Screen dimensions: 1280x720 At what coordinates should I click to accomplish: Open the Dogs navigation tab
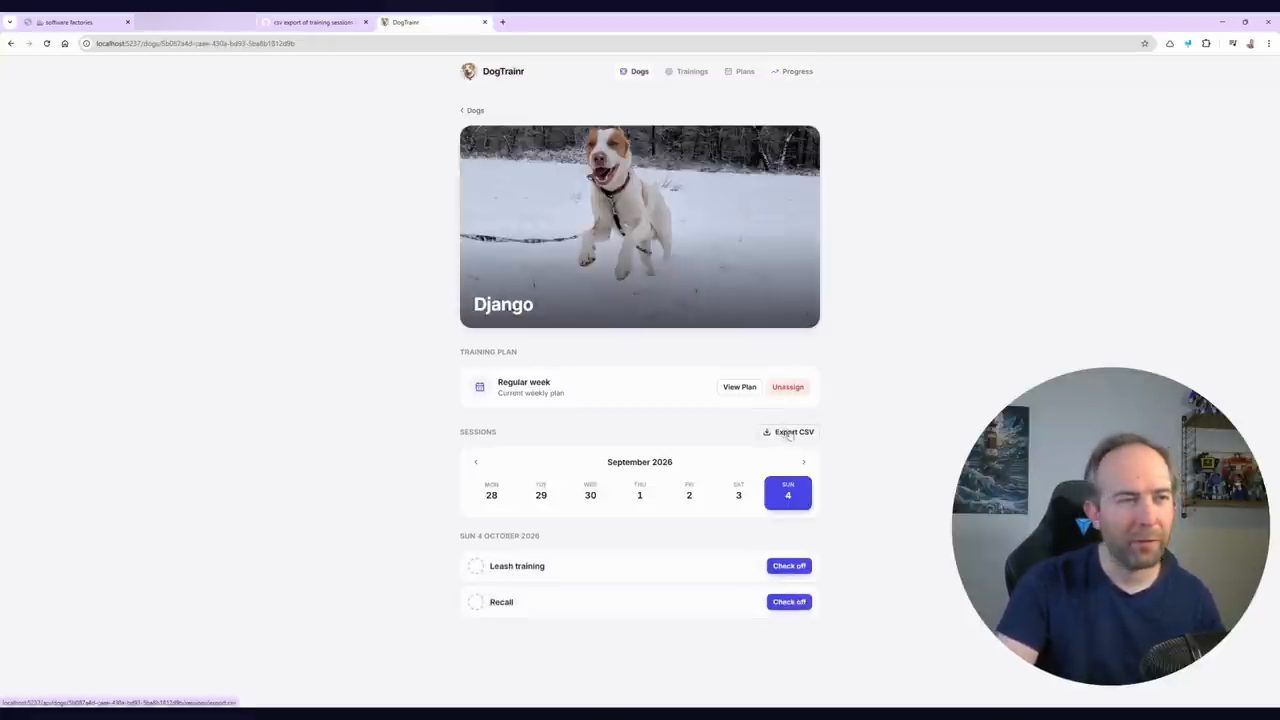point(634,71)
